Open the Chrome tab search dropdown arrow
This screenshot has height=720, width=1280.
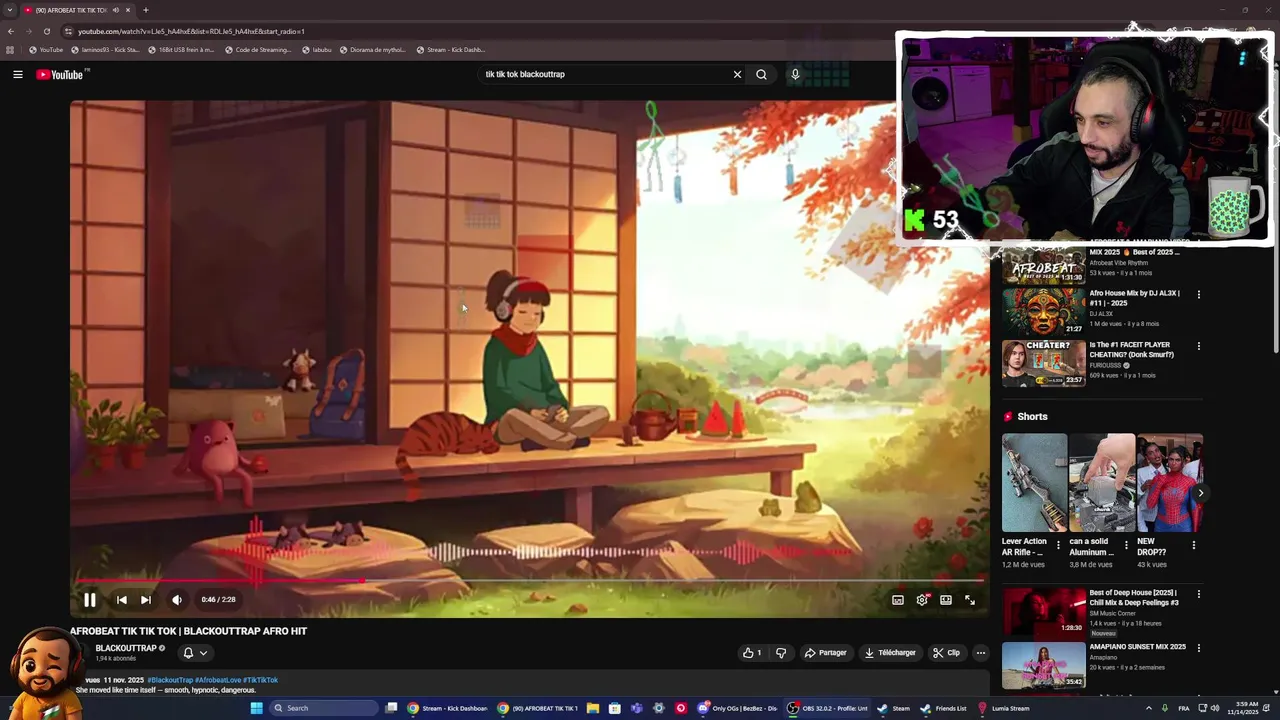pos(10,10)
